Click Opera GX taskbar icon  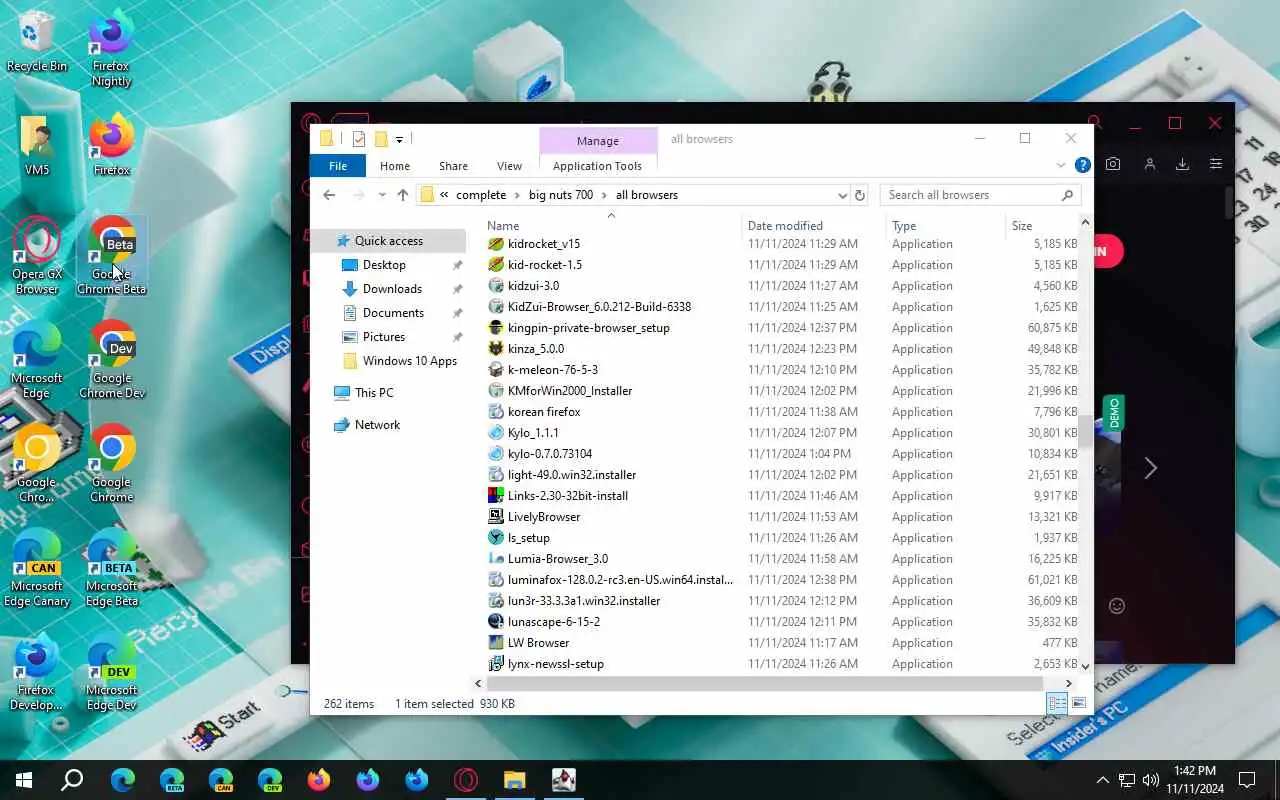click(x=466, y=780)
